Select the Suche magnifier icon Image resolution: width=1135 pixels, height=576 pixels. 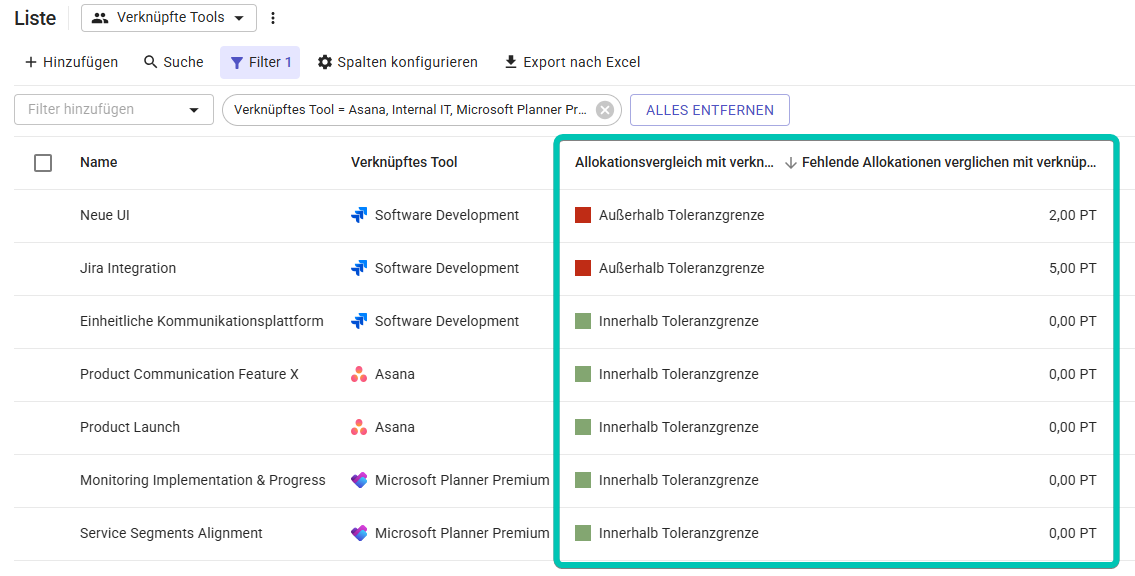tap(148, 62)
